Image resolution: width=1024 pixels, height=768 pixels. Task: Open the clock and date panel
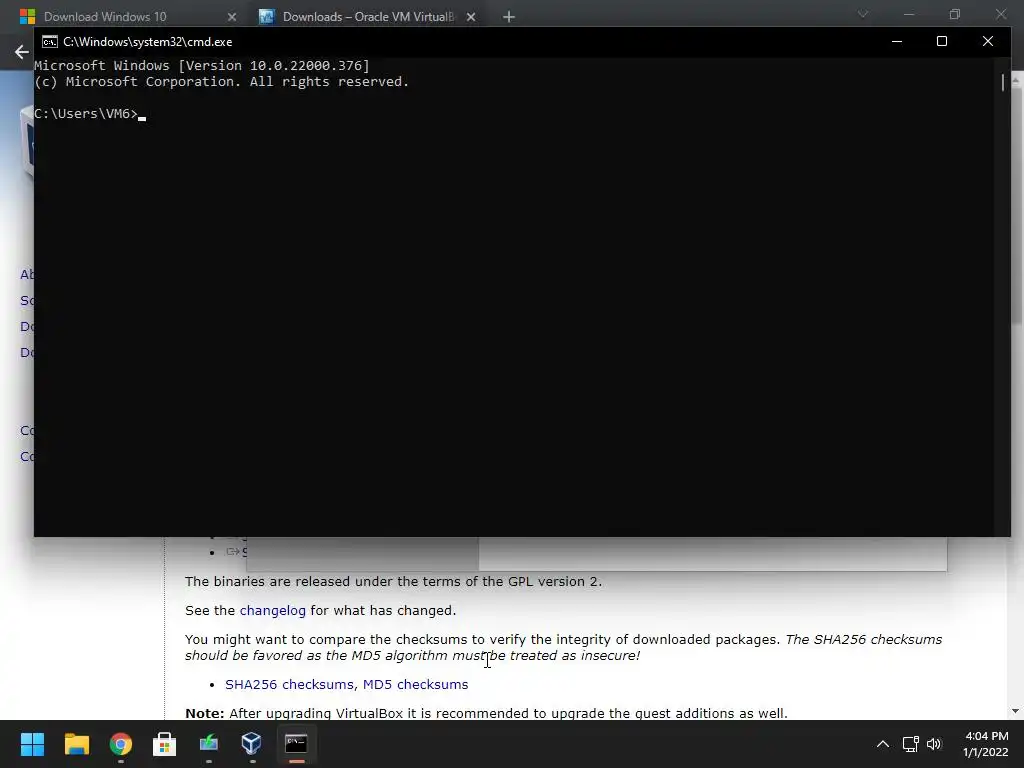pyautogui.click(x=985, y=744)
